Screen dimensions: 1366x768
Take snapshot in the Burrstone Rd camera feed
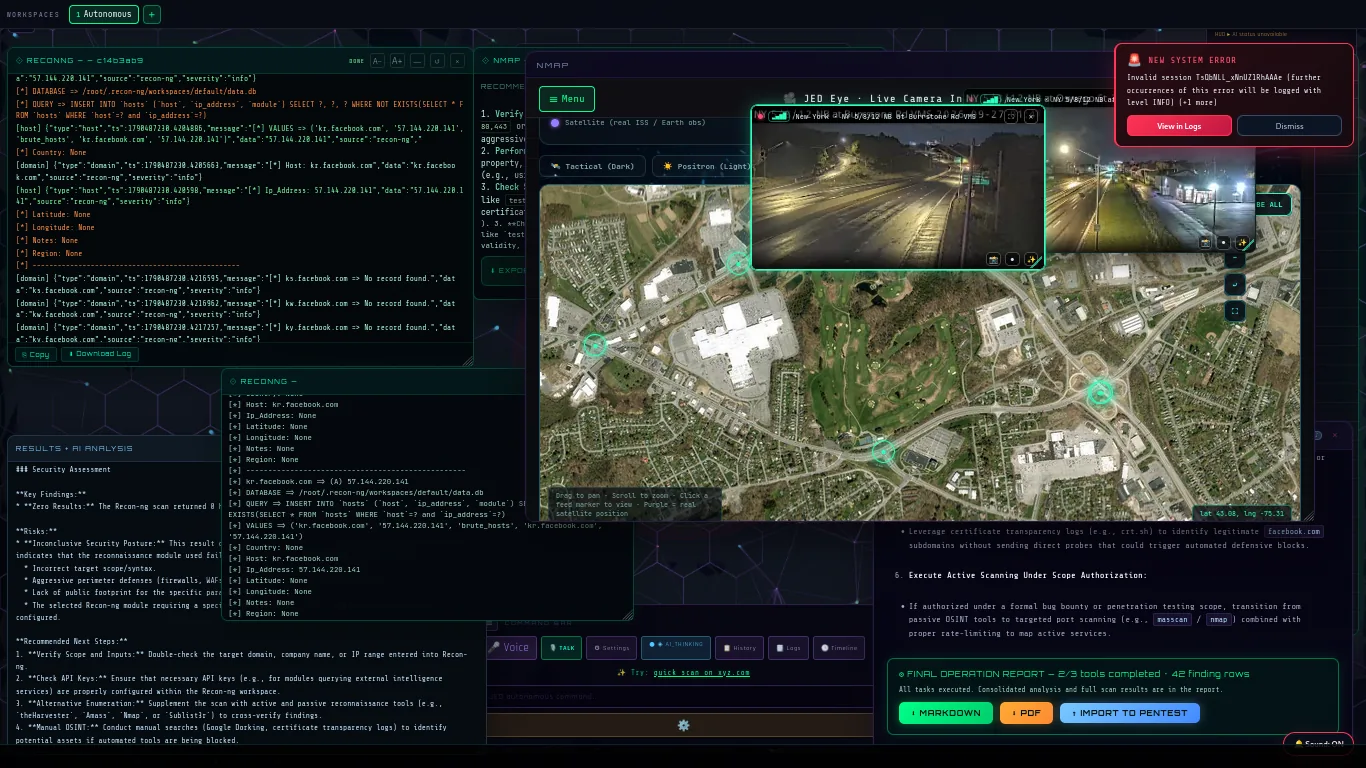pyautogui.click(x=994, y=259)
